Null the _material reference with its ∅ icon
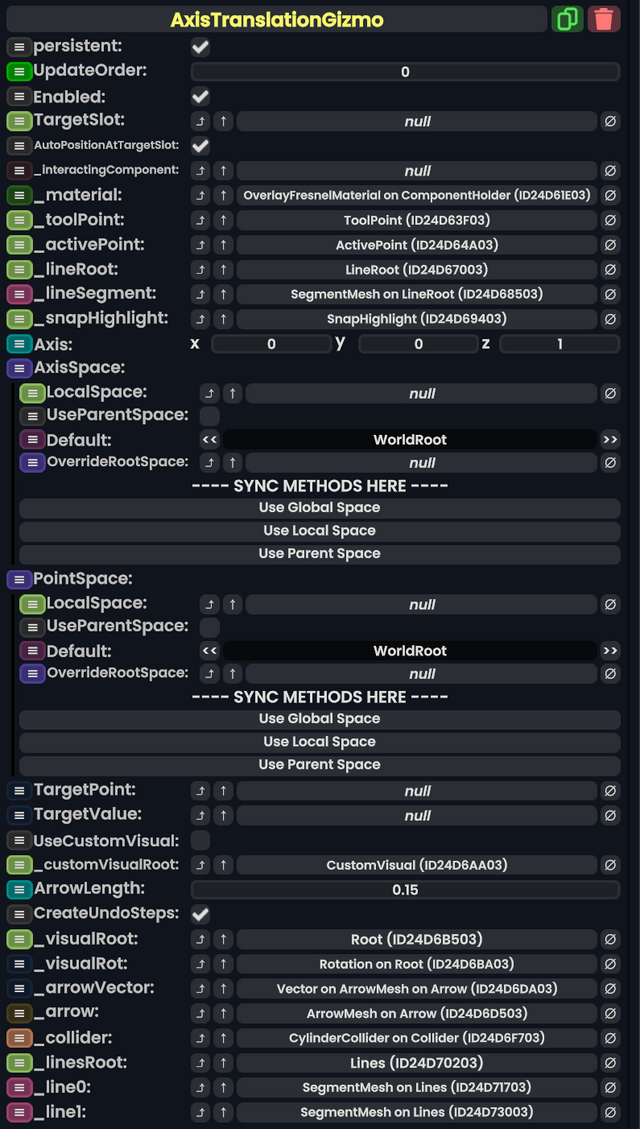Screen dimensions: 640x1129 point(611,195)
